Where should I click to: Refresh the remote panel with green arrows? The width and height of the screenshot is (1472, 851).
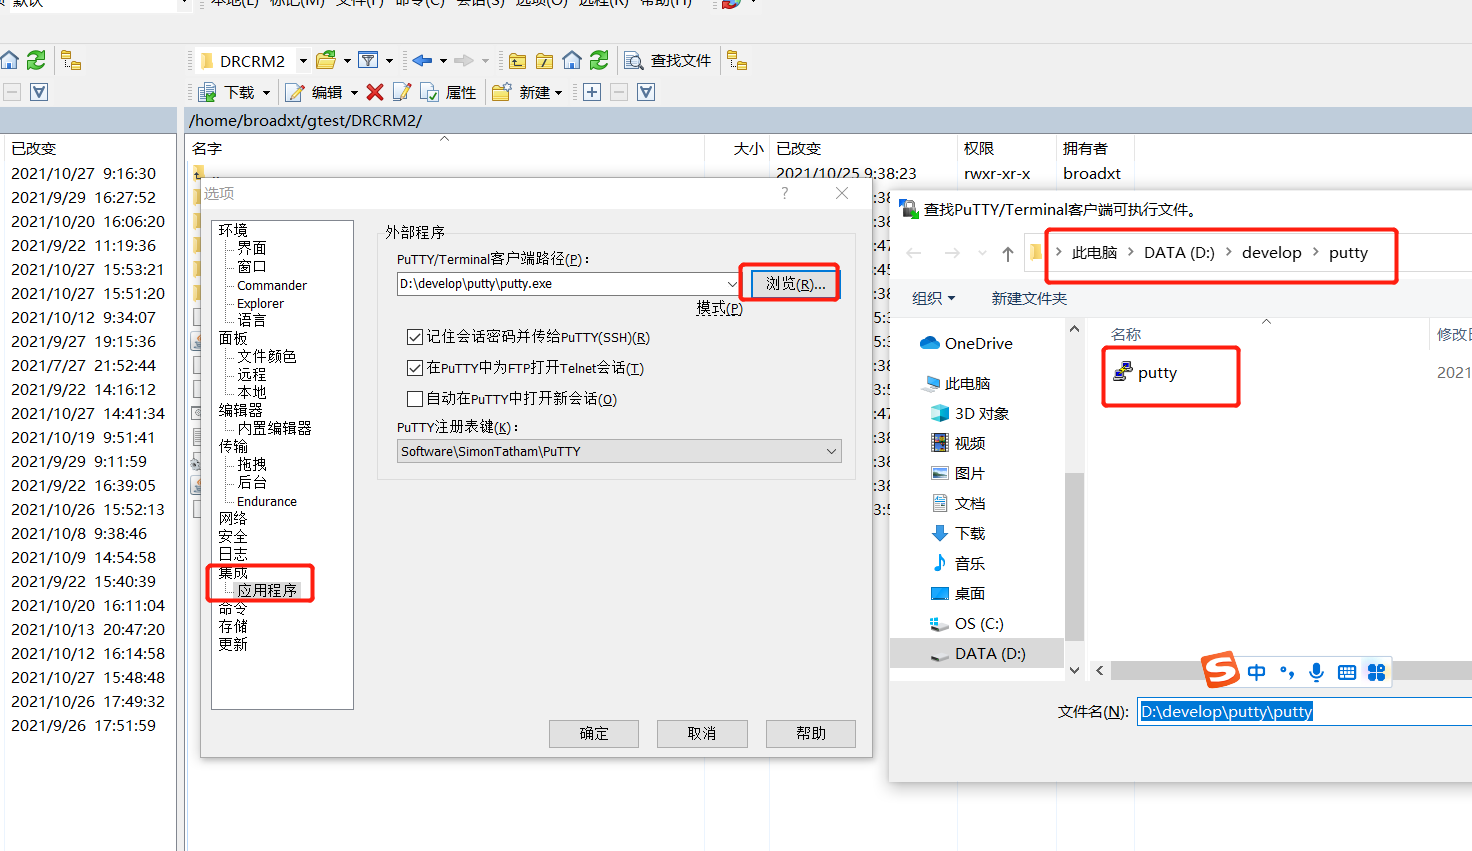tap(599, 61)
